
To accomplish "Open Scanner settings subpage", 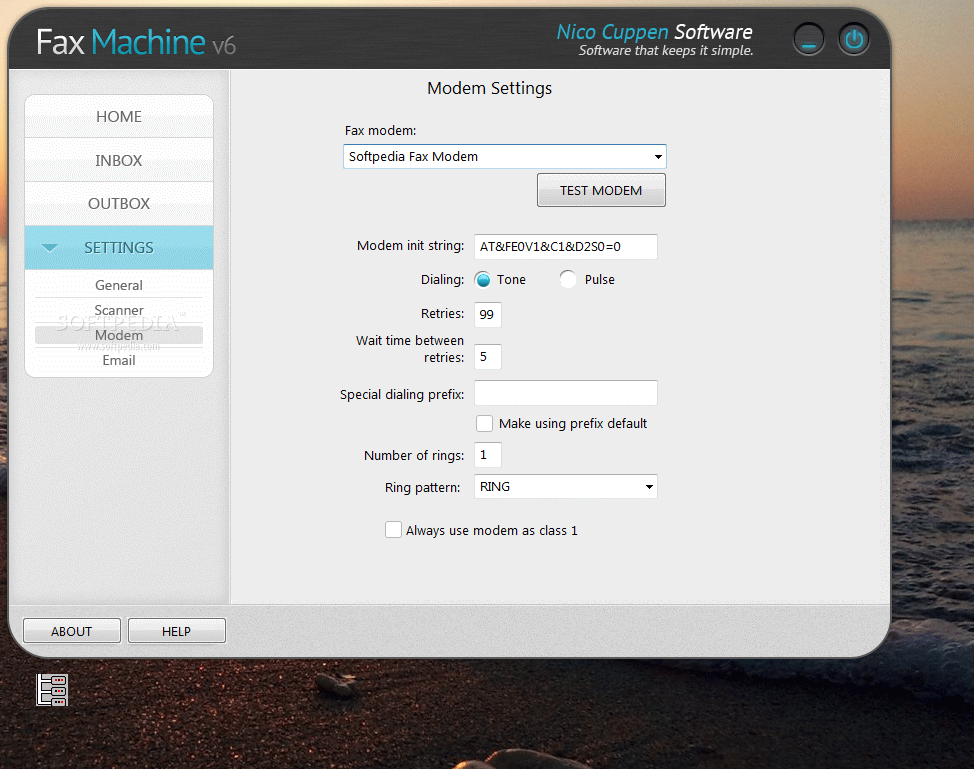I will 119,310.
